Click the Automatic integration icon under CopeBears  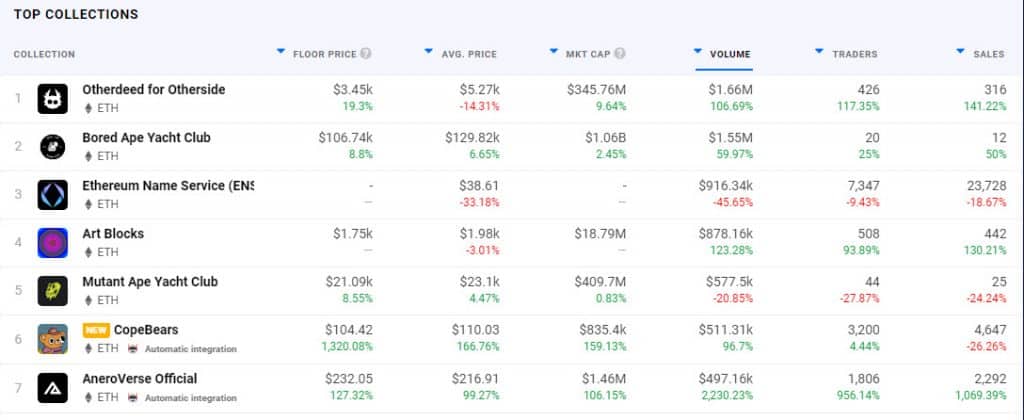pos(133,349)
